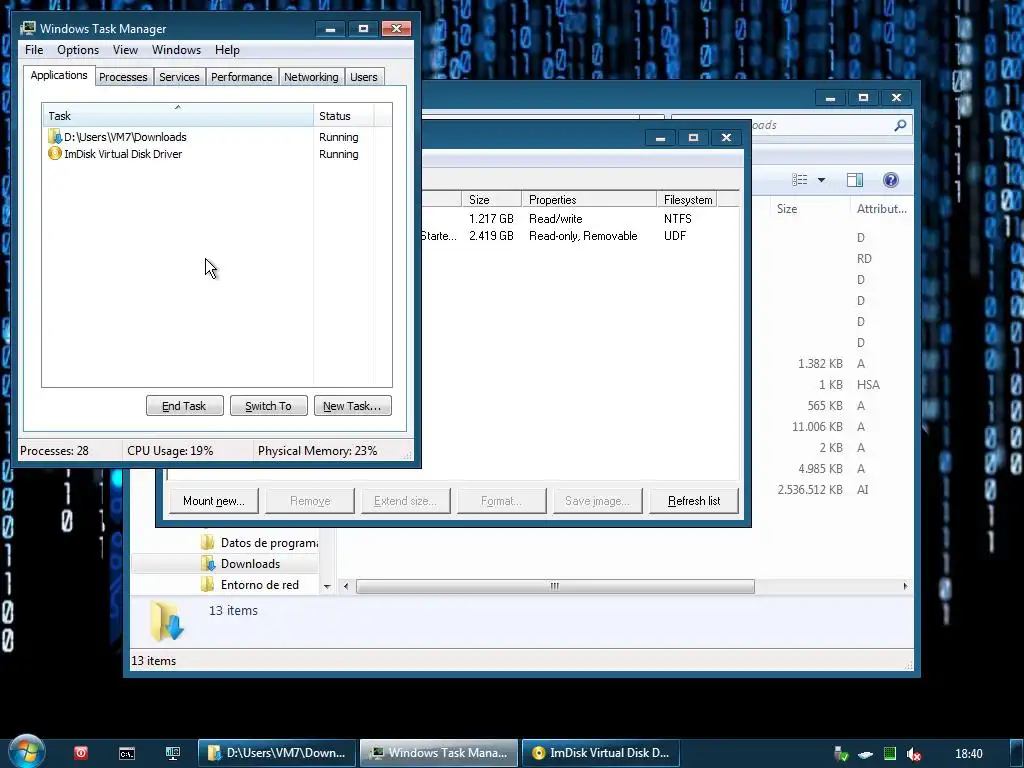The height and width of the screenshot is (768, 1024).
Task: Click the End Task button
Action: [x=184, y=406]
